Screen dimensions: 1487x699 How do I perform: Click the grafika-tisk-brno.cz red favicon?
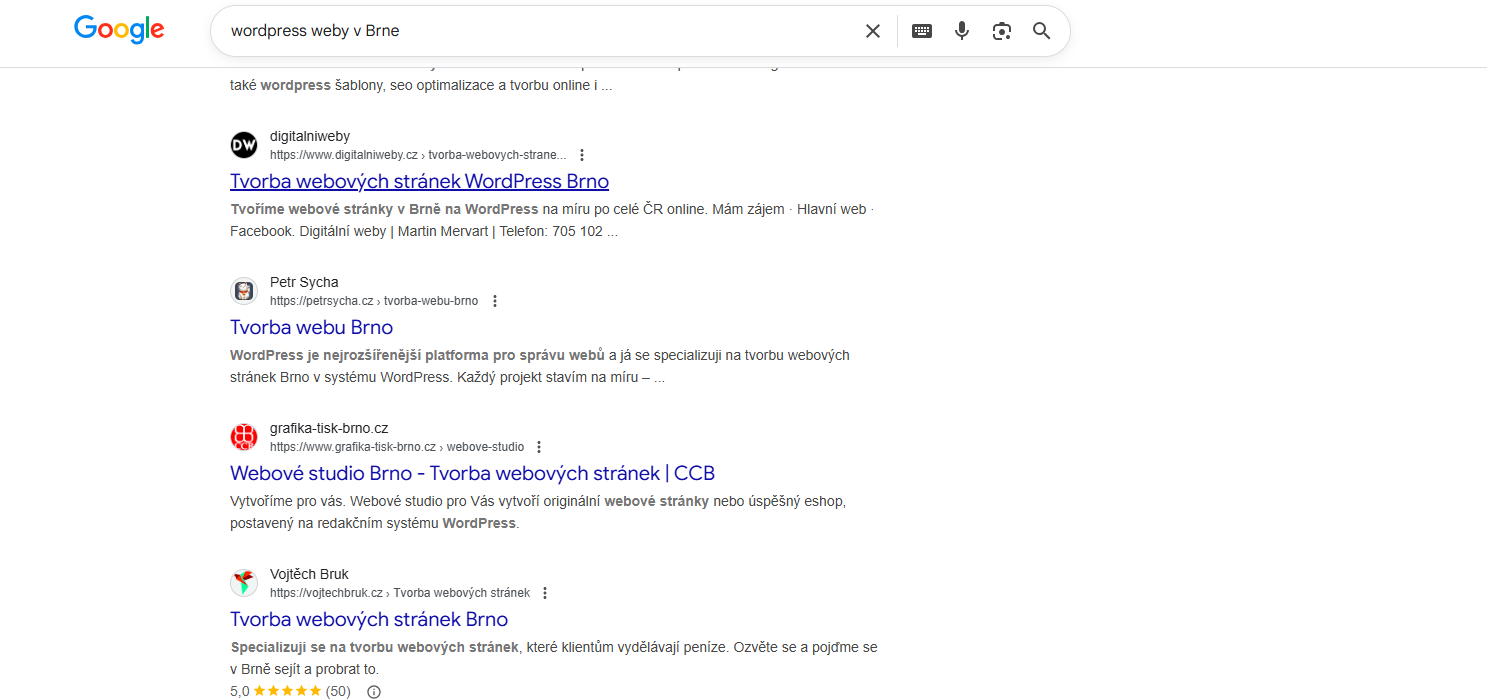[x=244, y=437]
